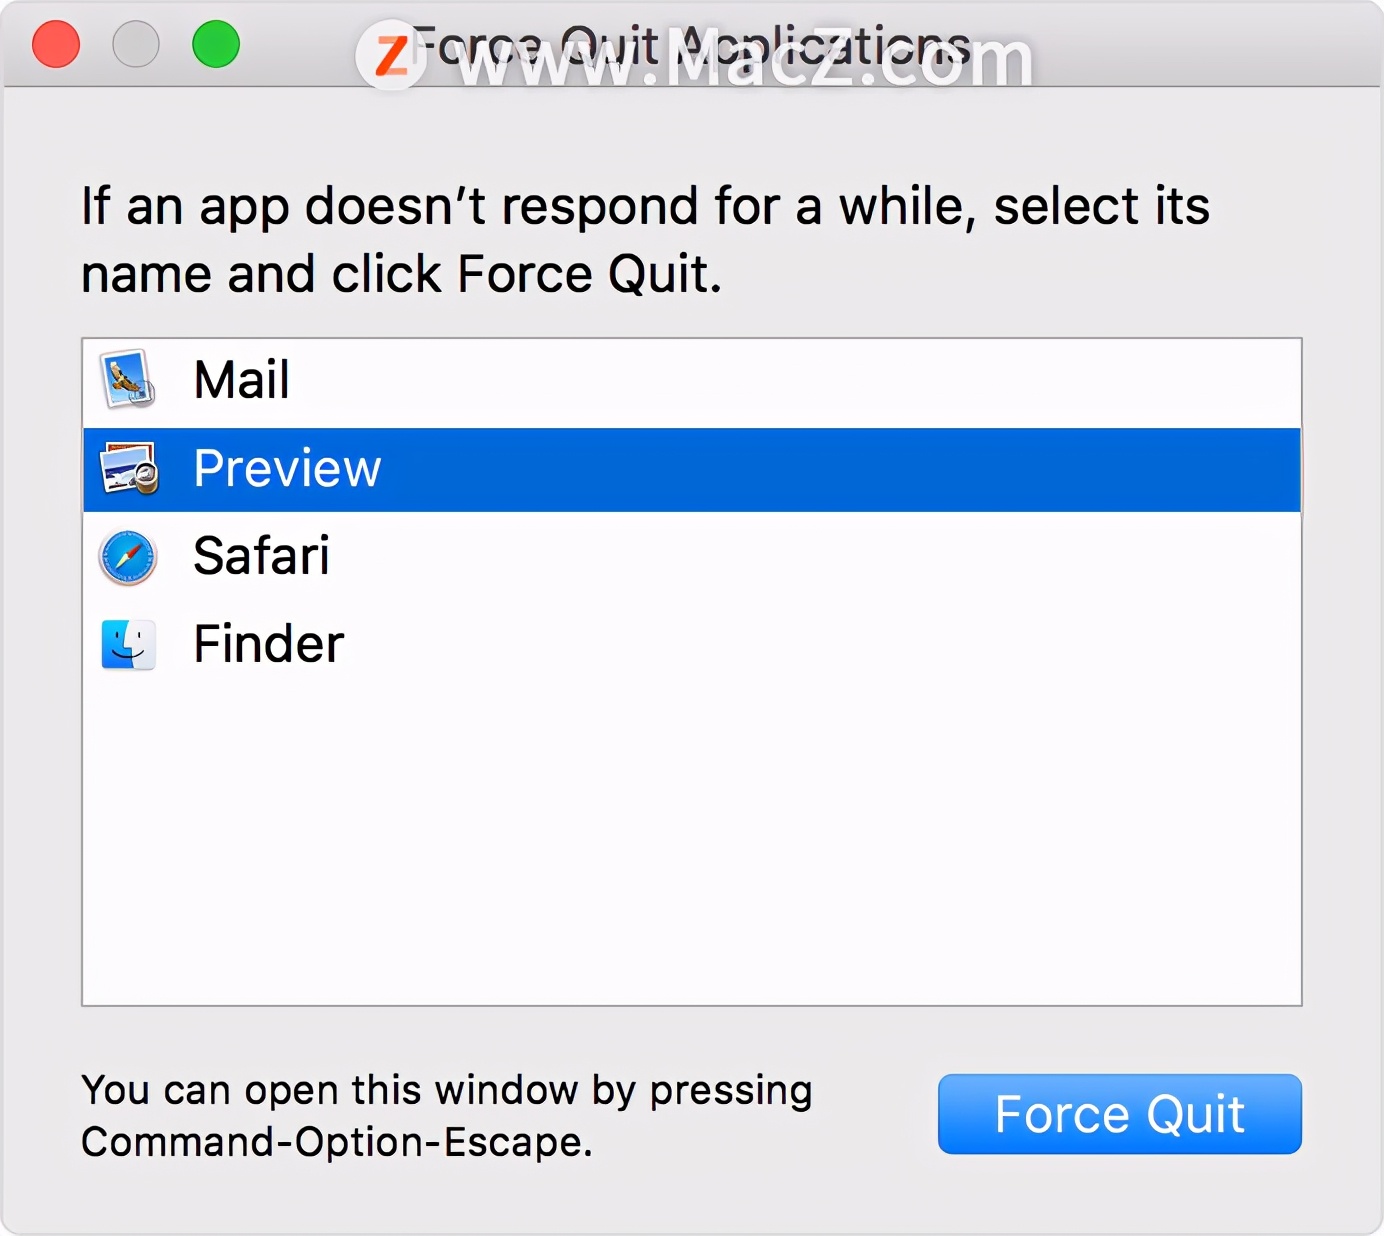The height and width of the screenshot is (1236, 1384).
Task: Click the 'You can open this window' line
Action: [x=446, y=1090]
